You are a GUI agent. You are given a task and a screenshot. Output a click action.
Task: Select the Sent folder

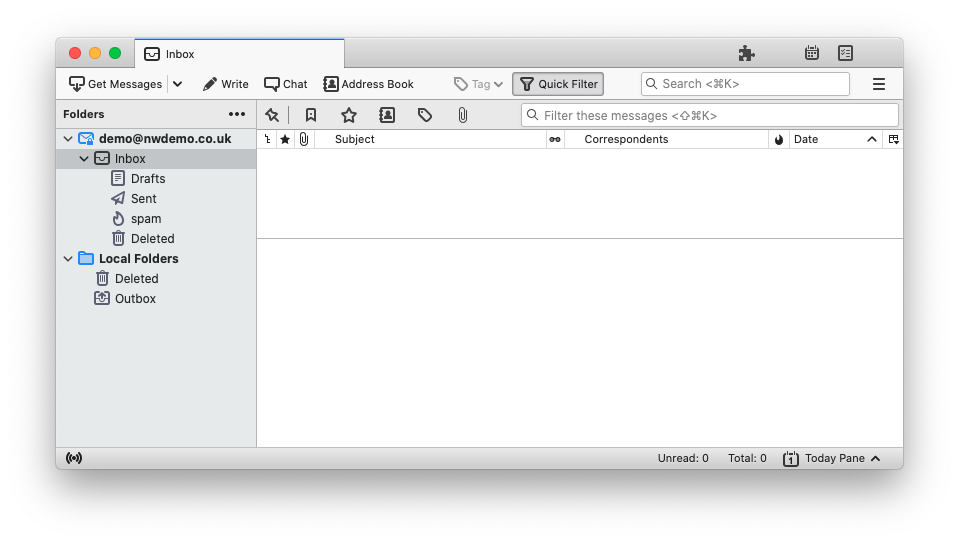156,199
